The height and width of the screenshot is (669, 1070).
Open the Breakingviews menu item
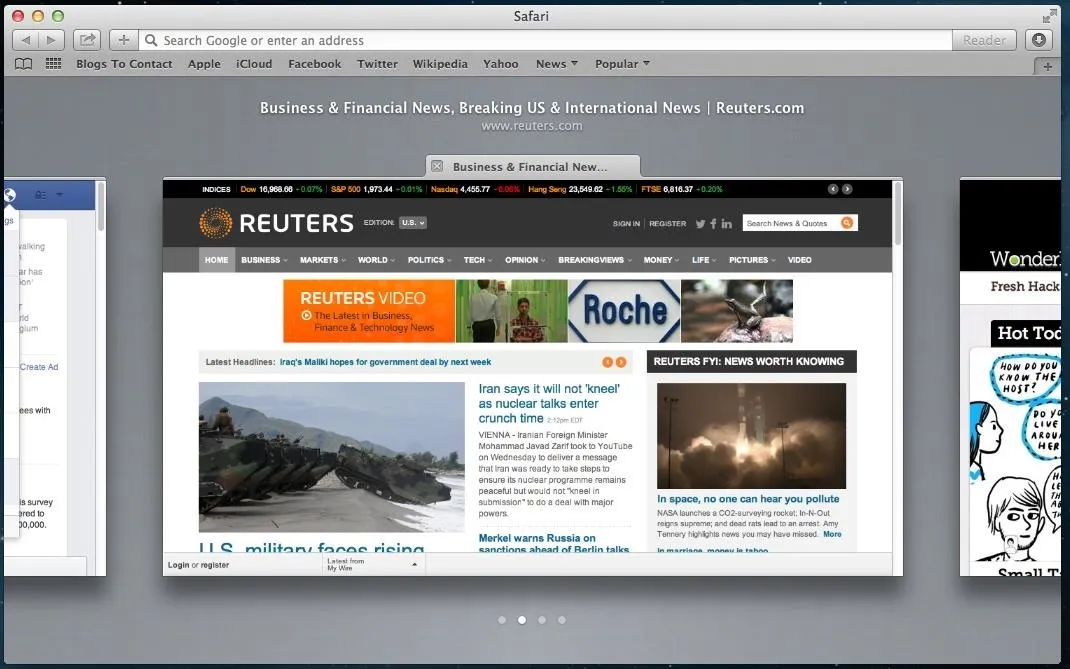pos(594,260)
